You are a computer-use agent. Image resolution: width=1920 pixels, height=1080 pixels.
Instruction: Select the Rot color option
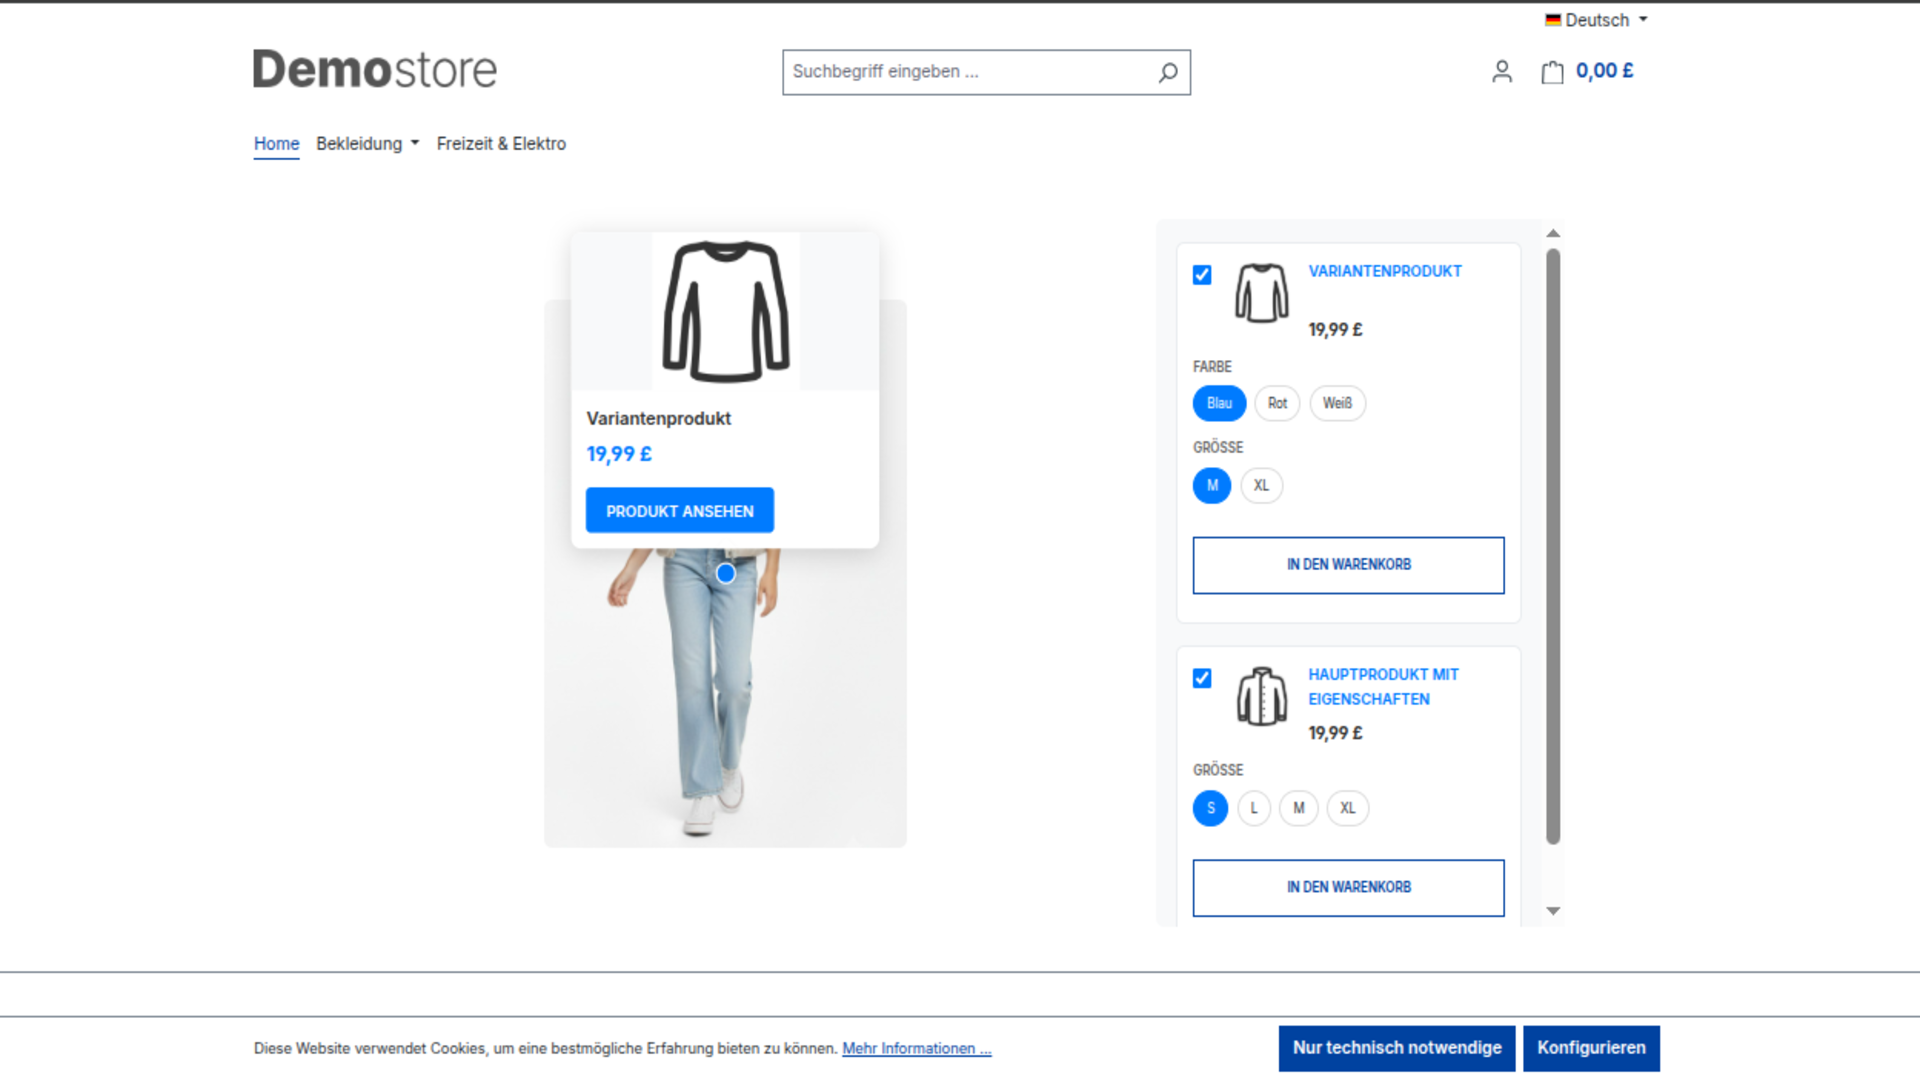point(1277,403)
